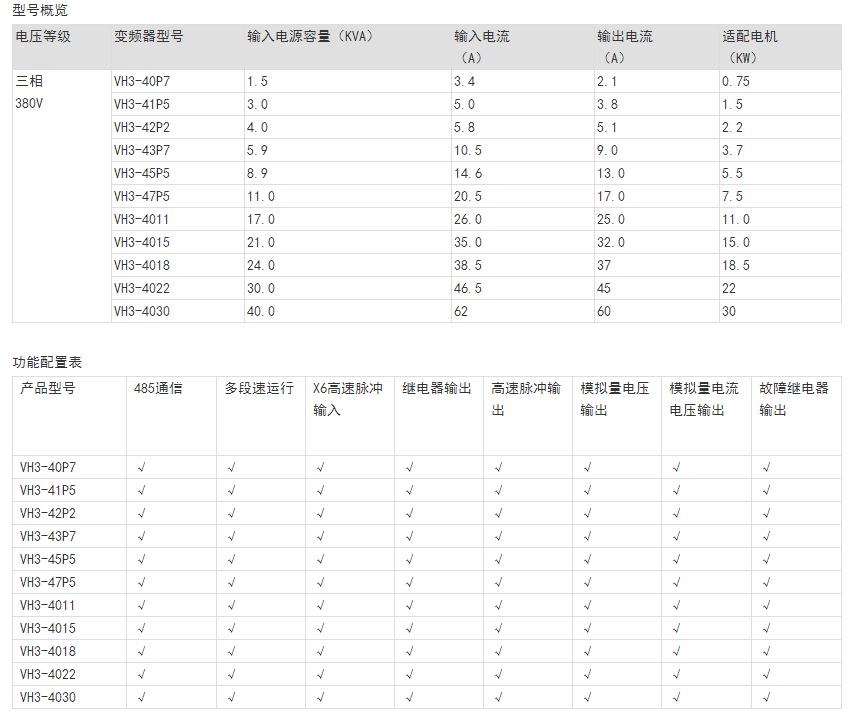This screenshot has width=852, height=718.
Task: Select VH3-4030 in the function configuration table
Action: coord(48,697)
